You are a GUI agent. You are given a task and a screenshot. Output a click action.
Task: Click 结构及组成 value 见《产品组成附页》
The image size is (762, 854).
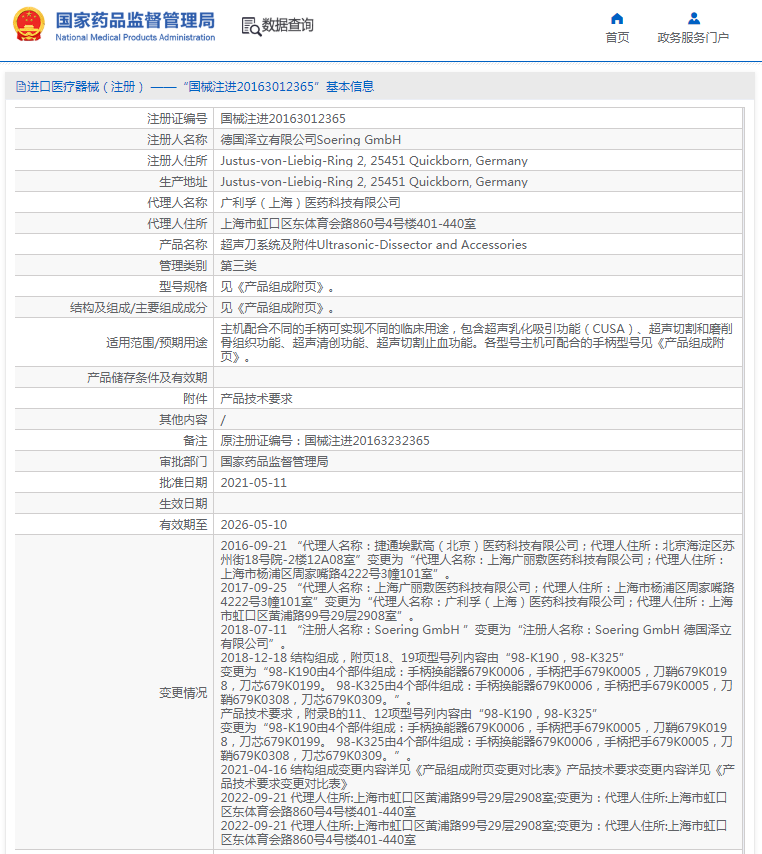pyautogui.click(x=277, y=308)
